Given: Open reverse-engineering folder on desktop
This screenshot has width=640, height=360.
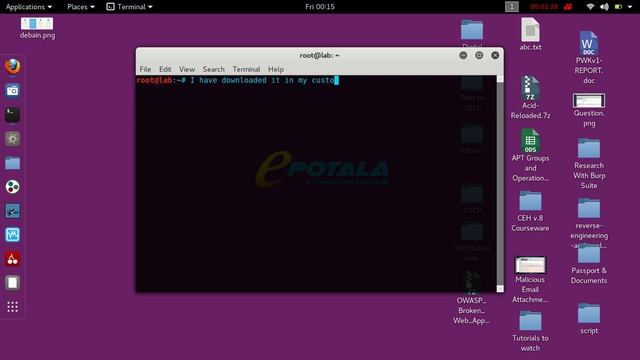Looking at the screenshot, I should [x=589, y=222].
